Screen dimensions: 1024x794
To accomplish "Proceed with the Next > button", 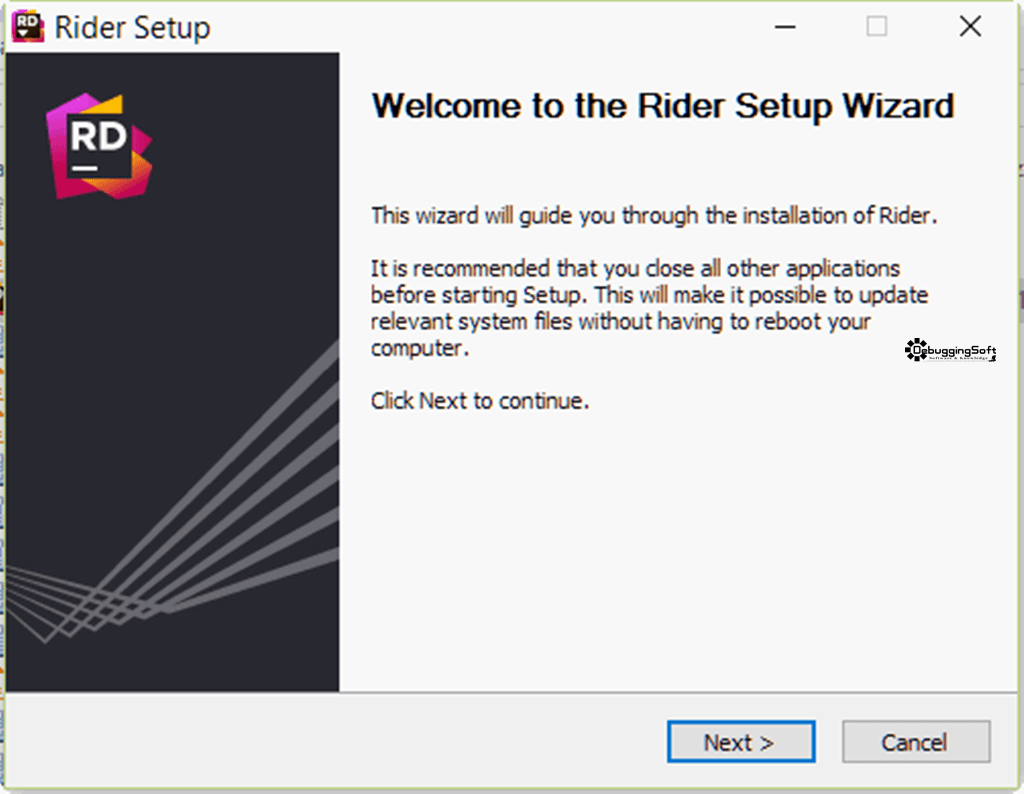I will pos(741,742).
